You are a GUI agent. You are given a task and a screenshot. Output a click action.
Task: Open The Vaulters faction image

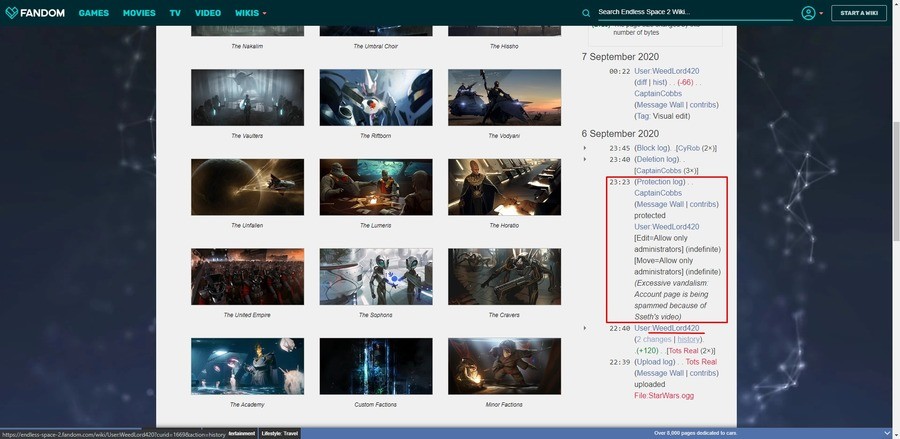247,98
